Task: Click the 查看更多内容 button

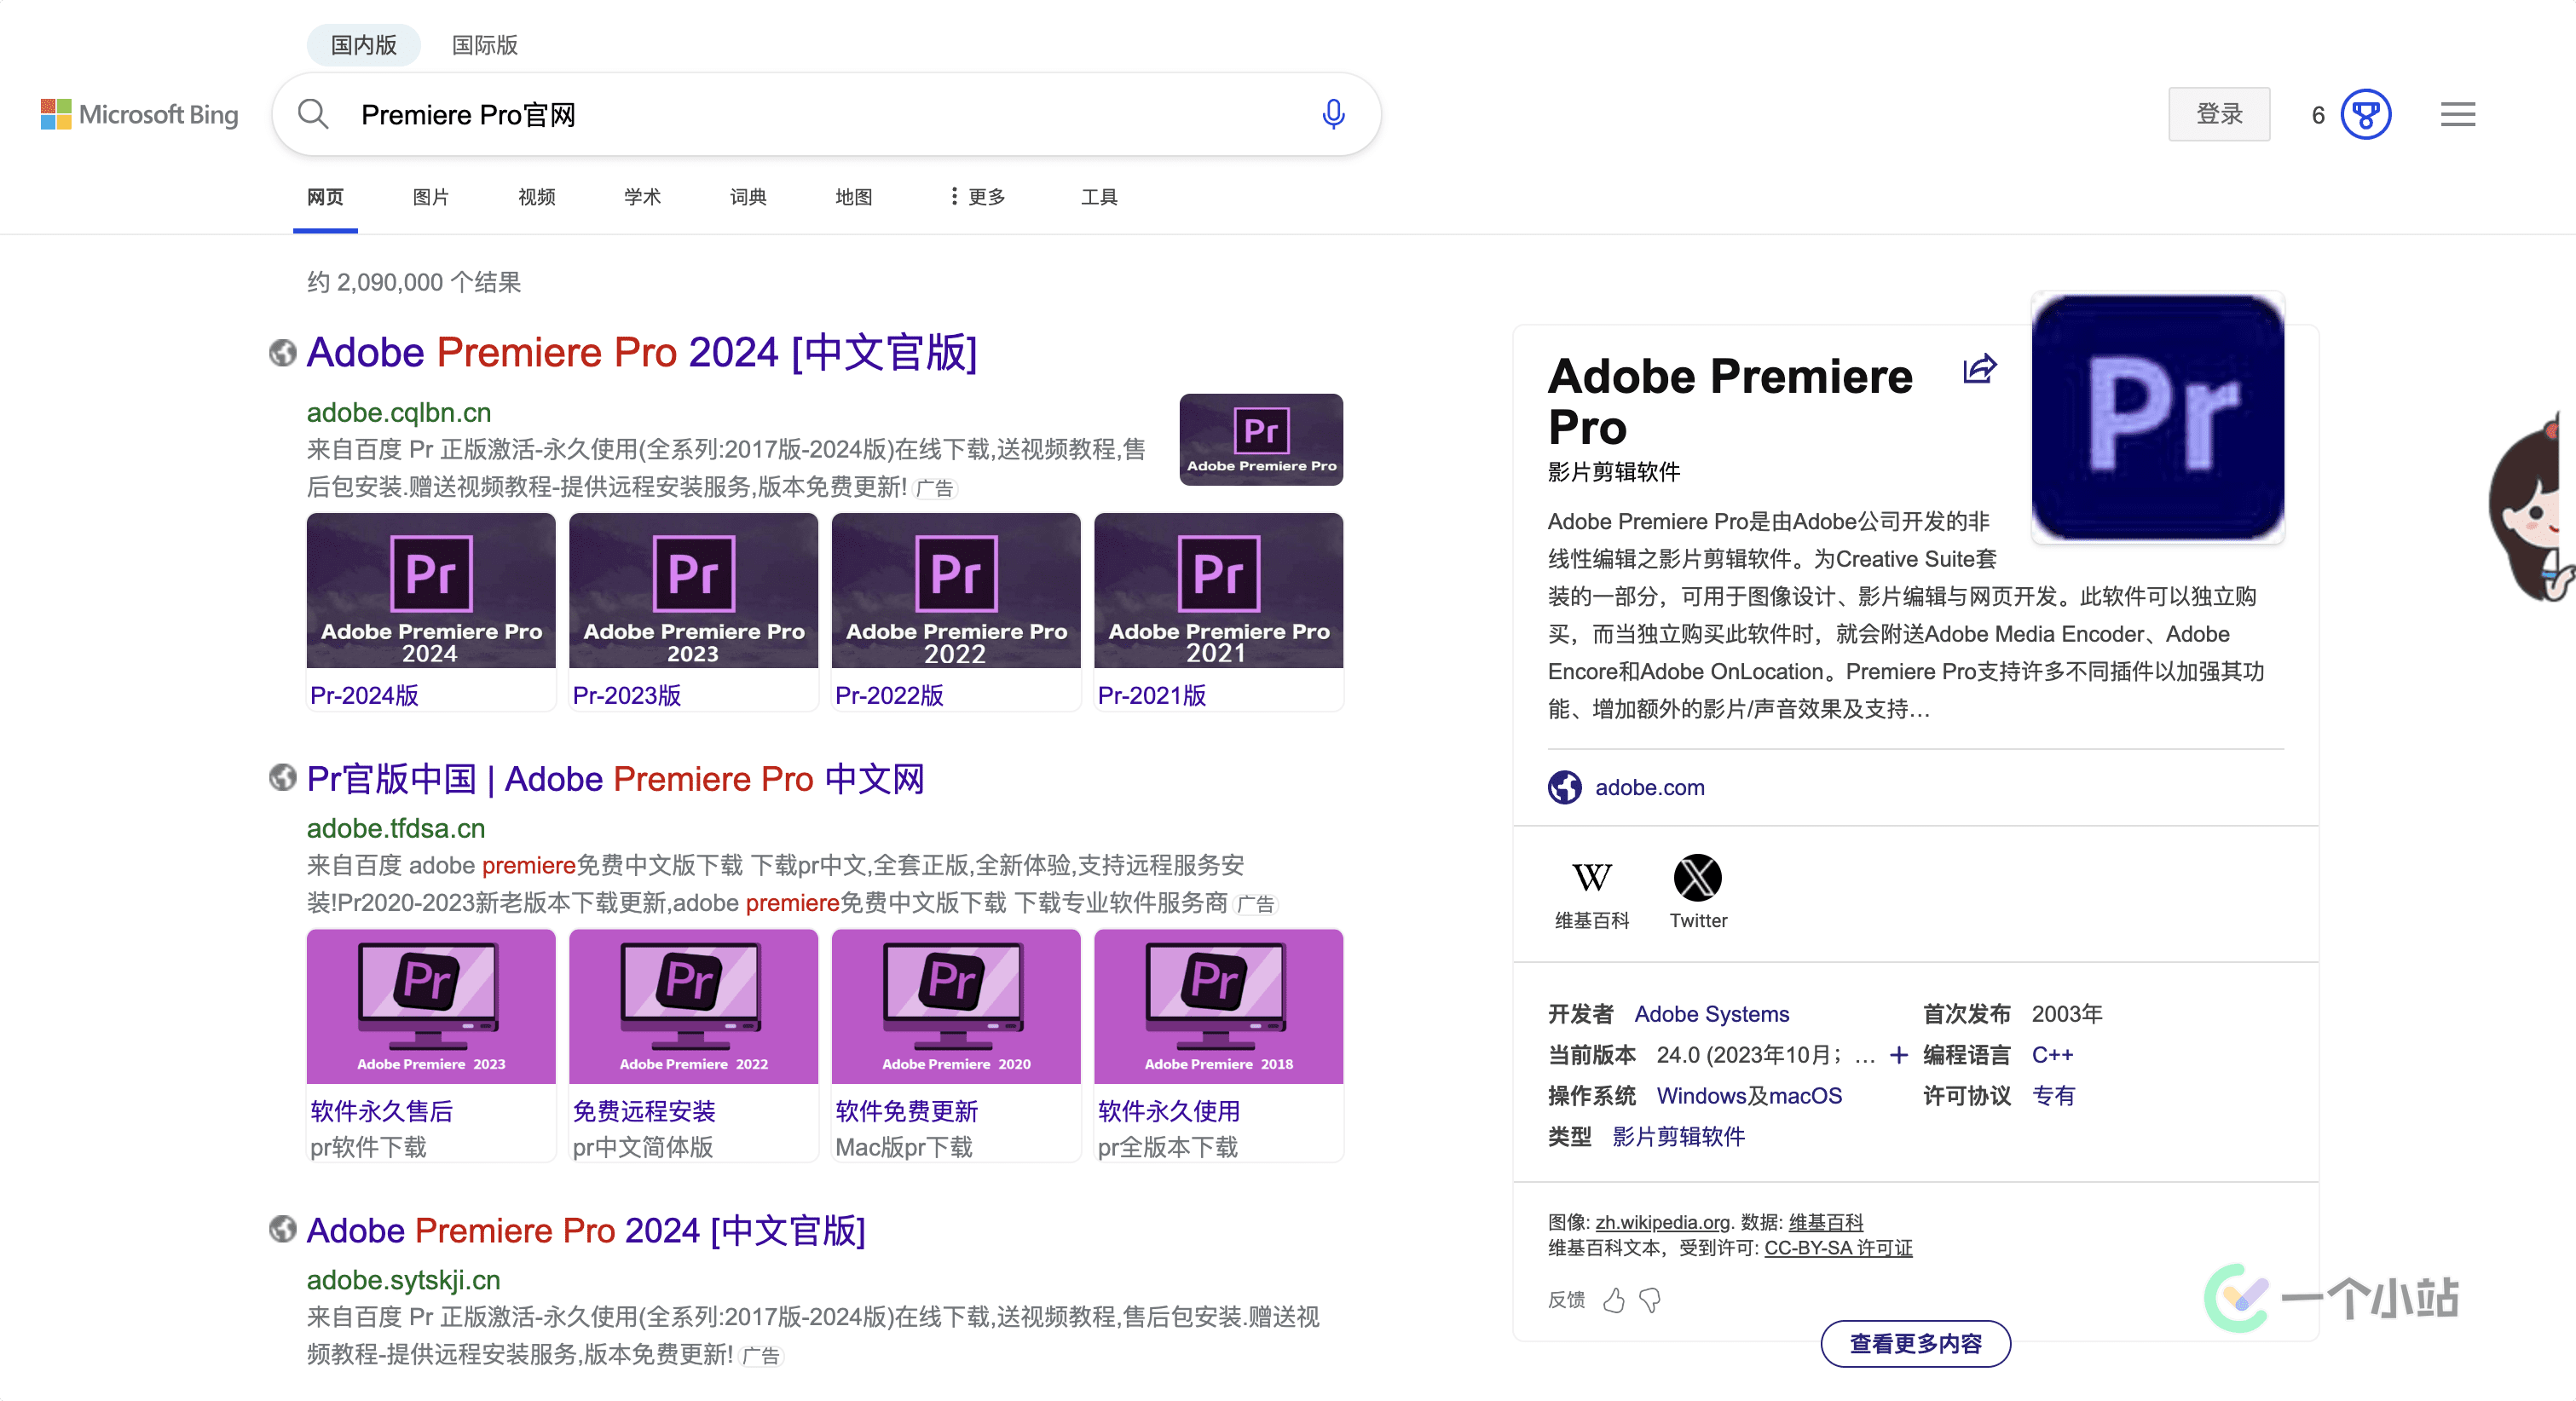Action: (x=1915, y=1344)
